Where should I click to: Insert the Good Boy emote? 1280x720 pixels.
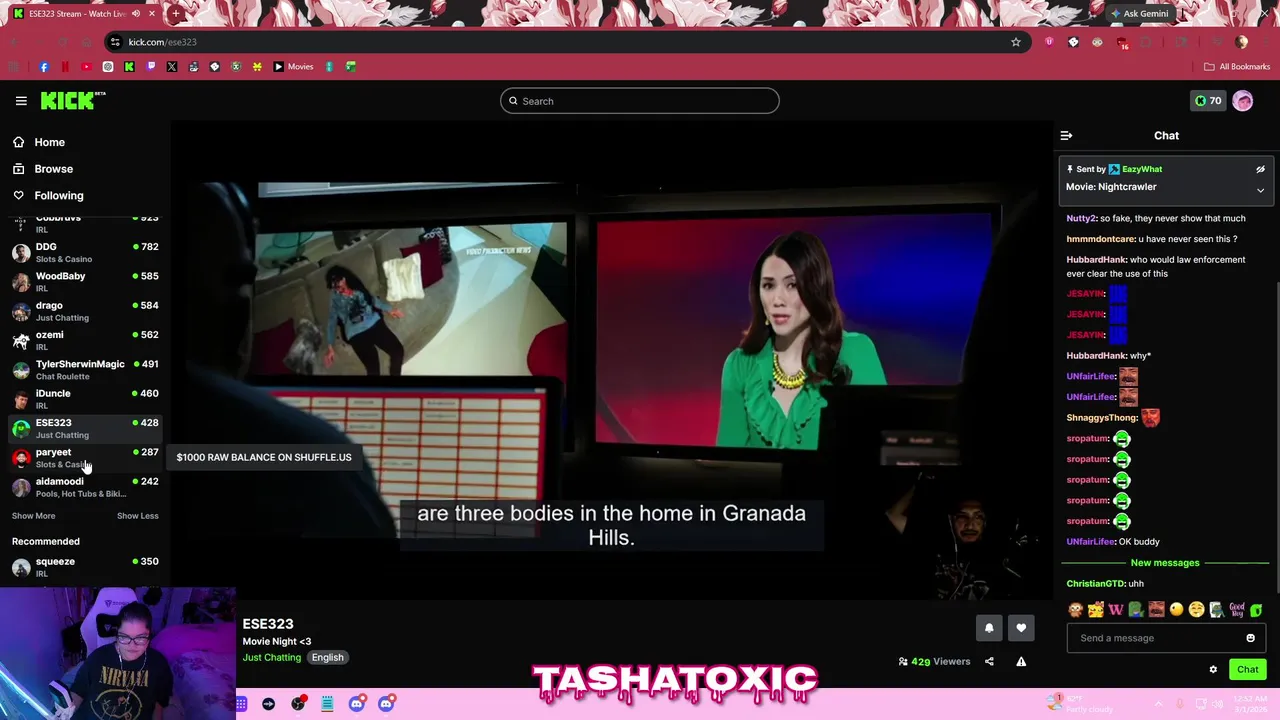click(1237, 610)
